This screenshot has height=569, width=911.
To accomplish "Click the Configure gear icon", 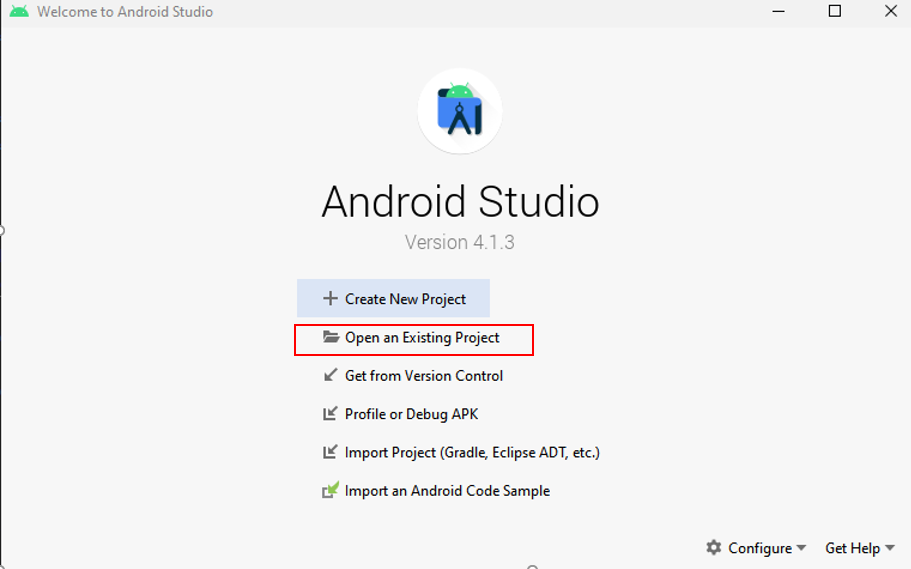I will [x=713, y=548].
